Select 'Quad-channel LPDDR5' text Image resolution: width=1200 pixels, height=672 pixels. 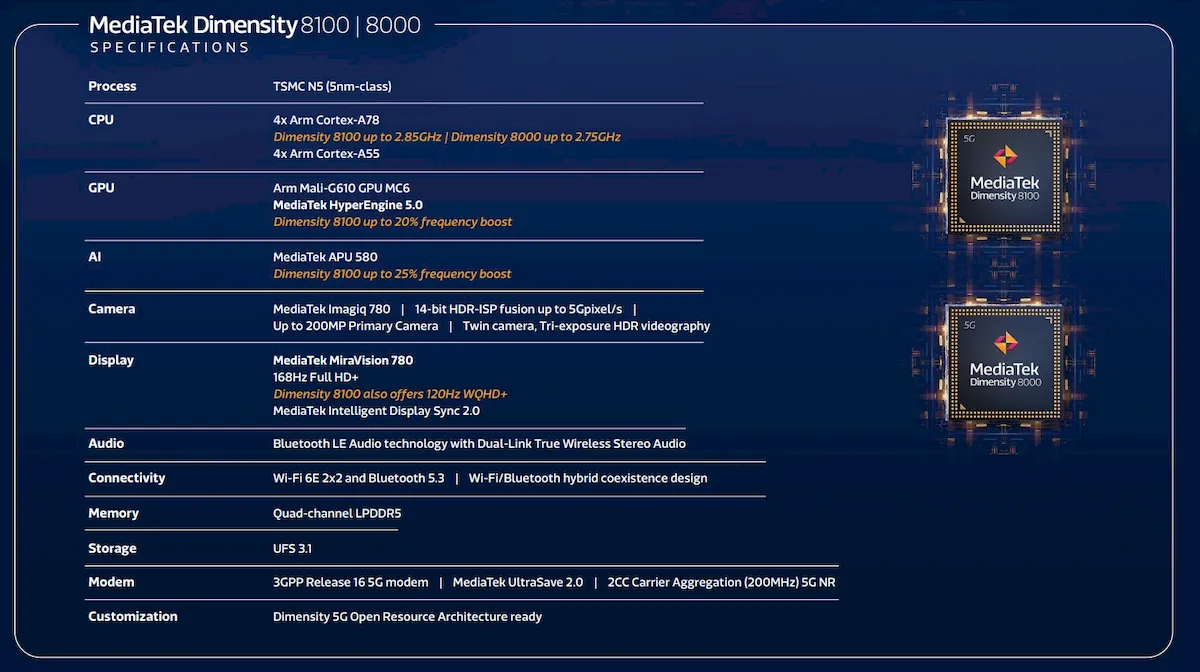coord(337,513)
